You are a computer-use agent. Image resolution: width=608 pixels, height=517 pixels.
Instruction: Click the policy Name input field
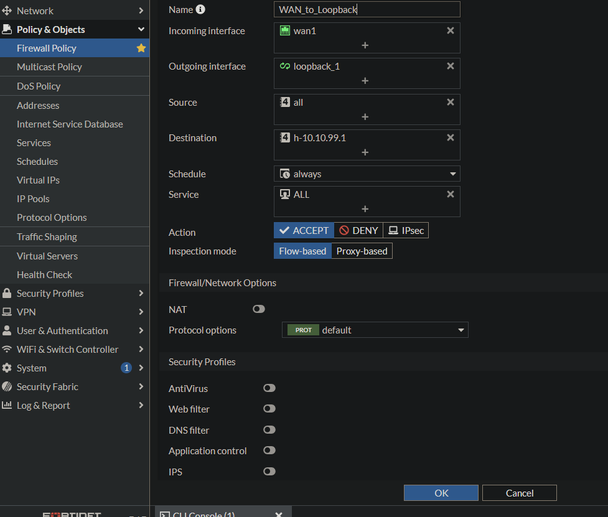367,9
